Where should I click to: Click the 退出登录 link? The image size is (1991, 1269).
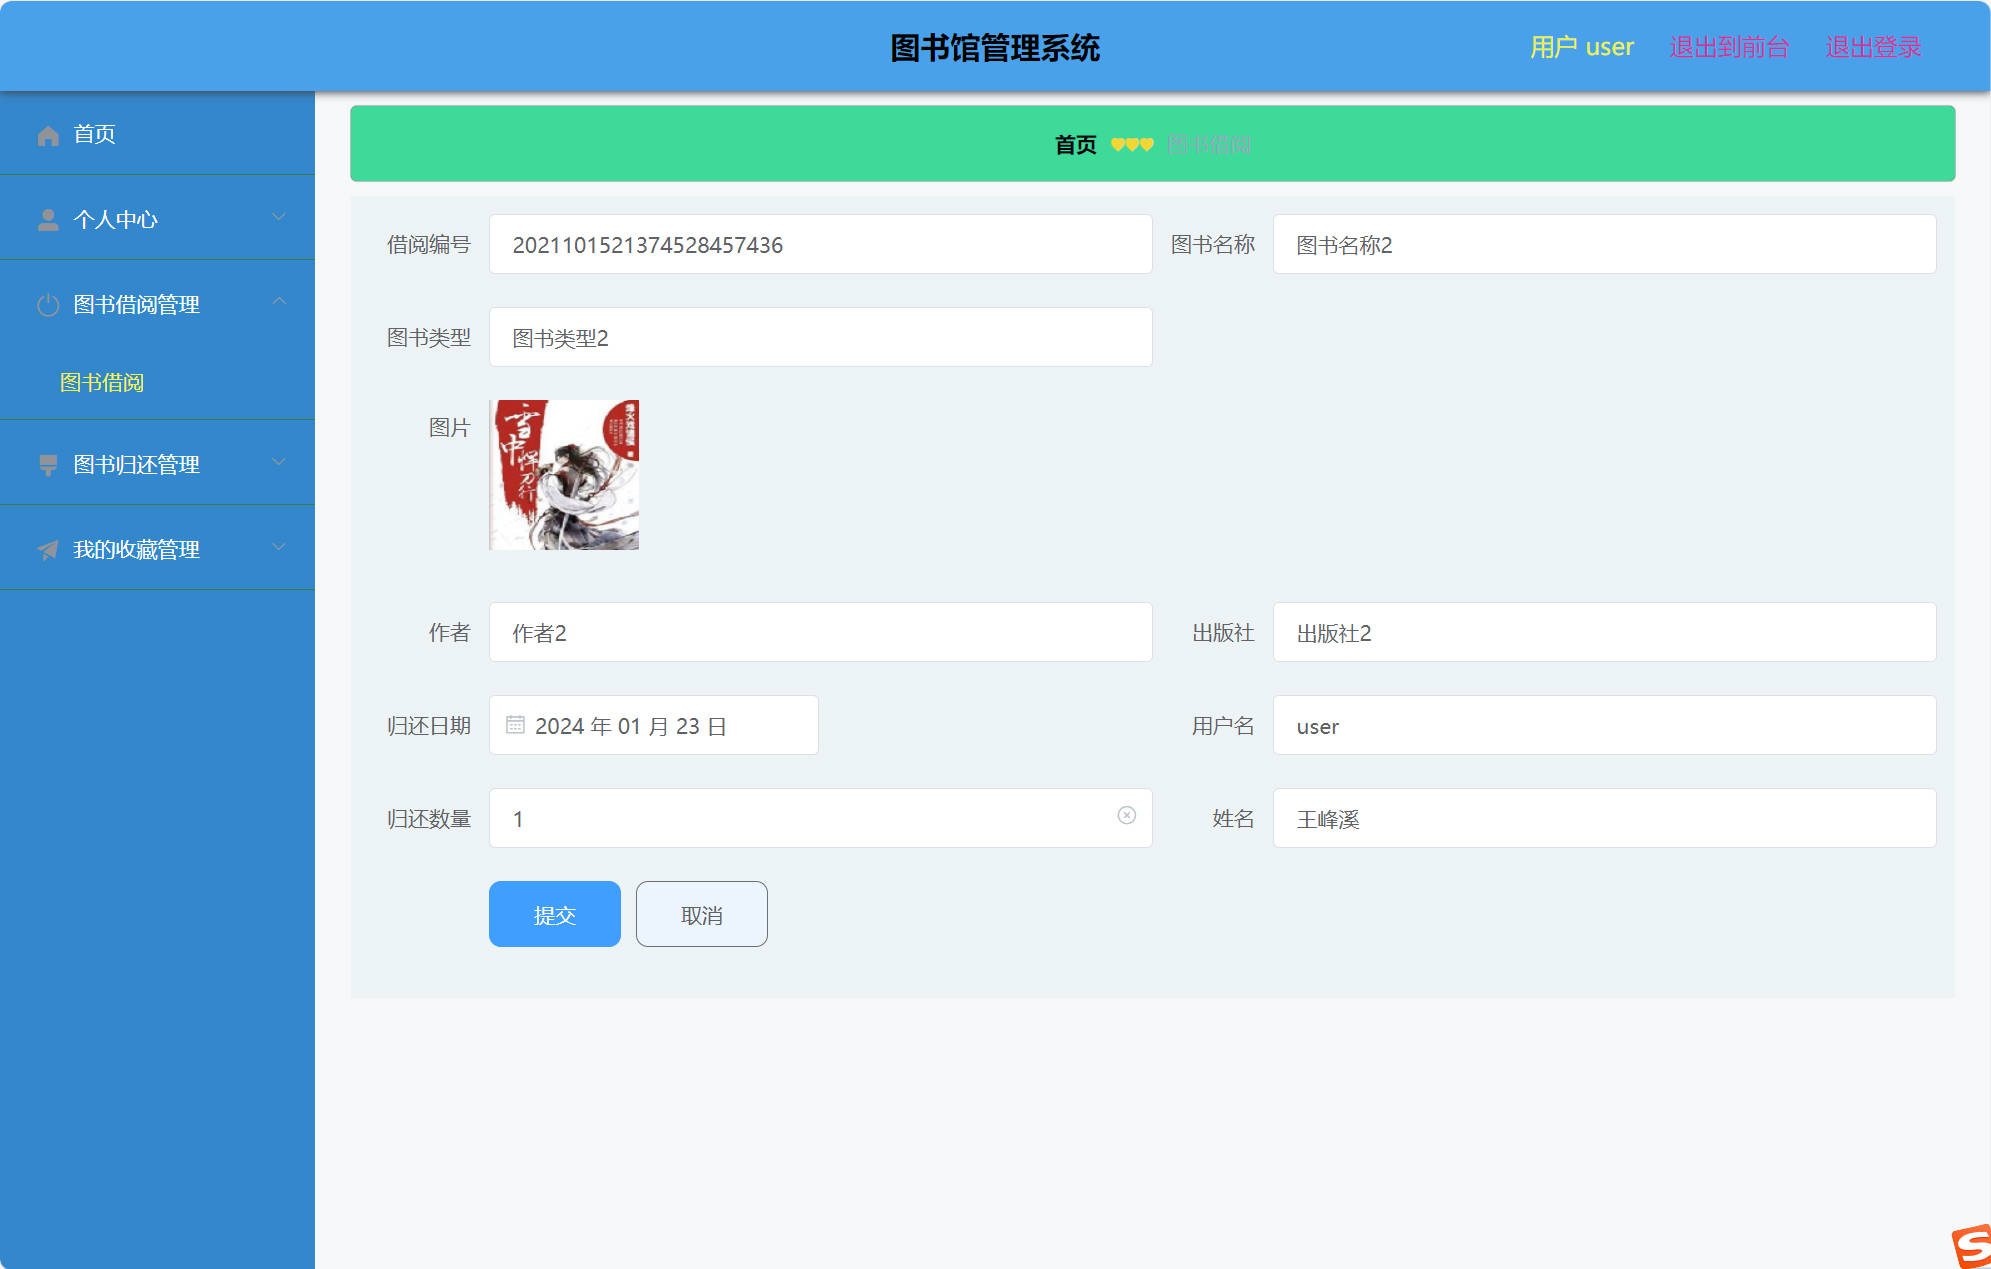coord(1872,46)
